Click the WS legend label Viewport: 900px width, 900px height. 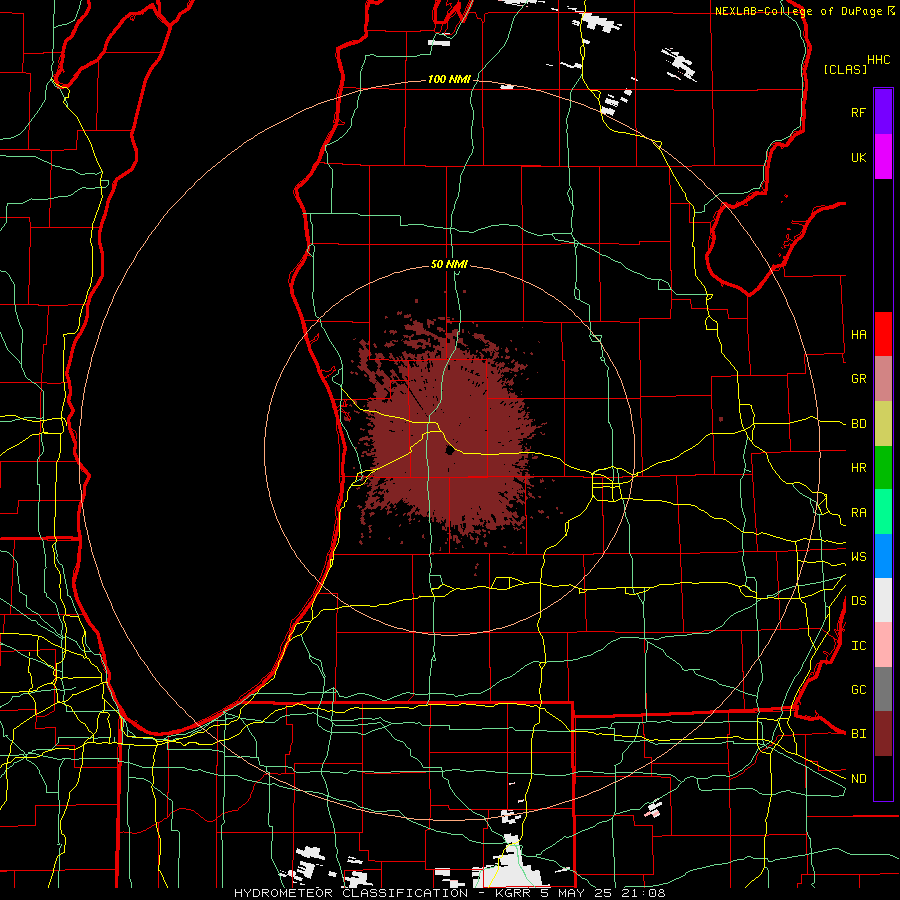coord(858,557)
